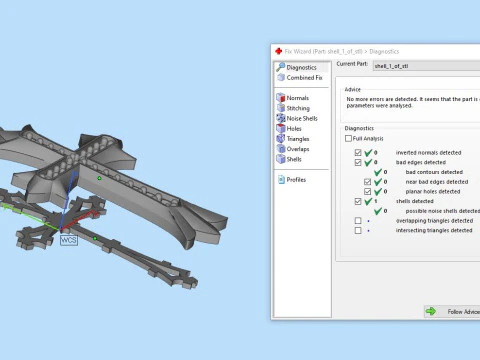Screen dimensions: 480x360
Task: Toggle bad edges detected checkbox
Action: pos(358,162)
